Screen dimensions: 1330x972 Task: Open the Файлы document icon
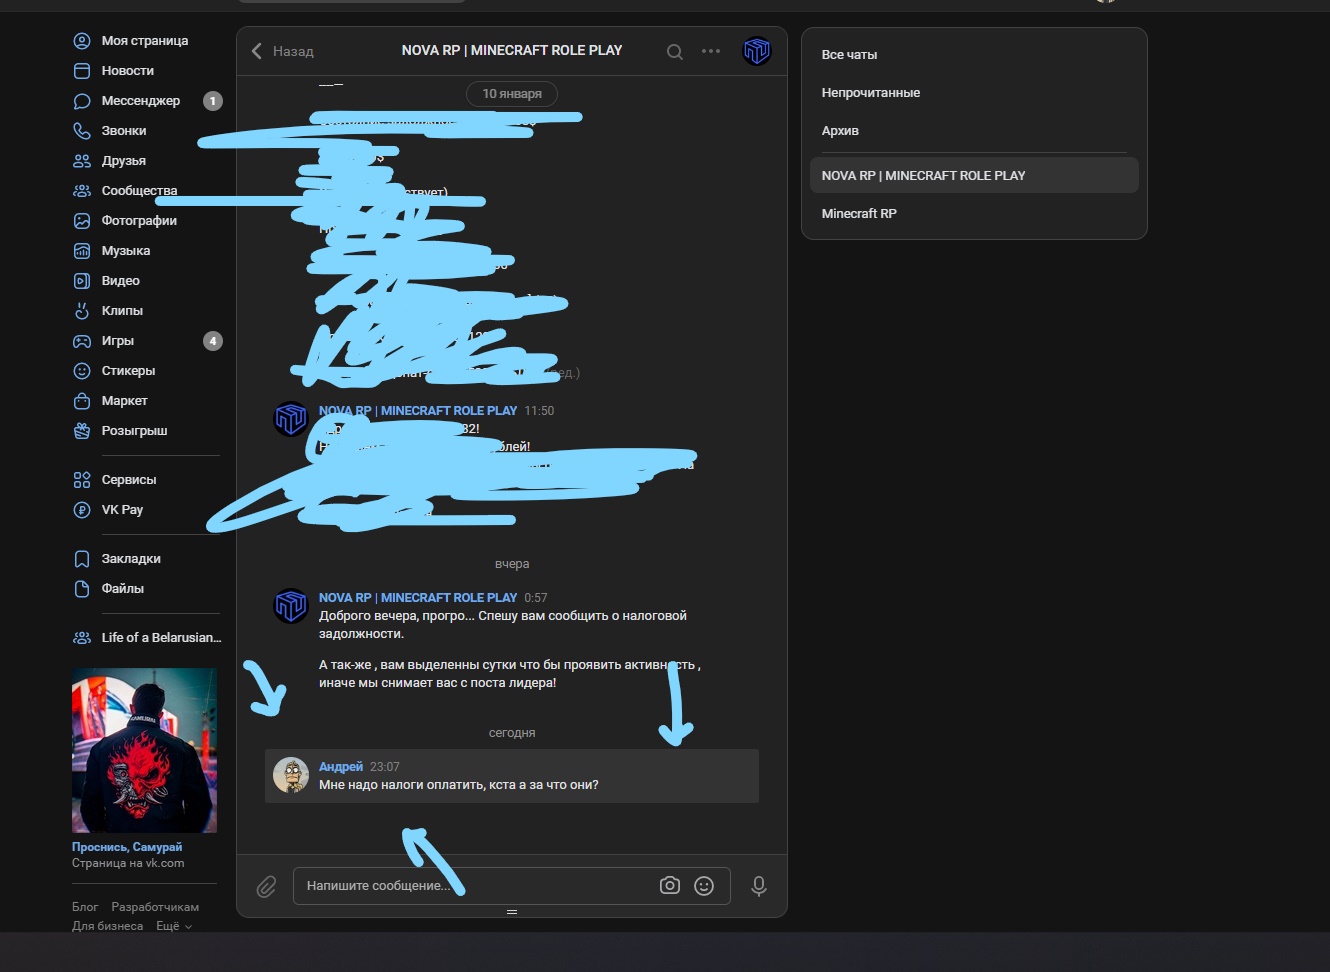(x=82, y=589)
